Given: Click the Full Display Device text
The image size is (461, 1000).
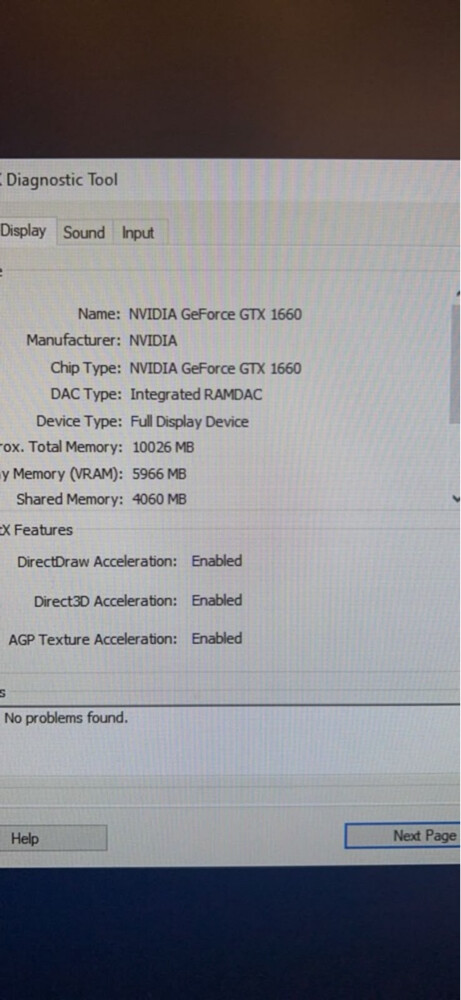Looking at the screenshot, I should [189, 422].
